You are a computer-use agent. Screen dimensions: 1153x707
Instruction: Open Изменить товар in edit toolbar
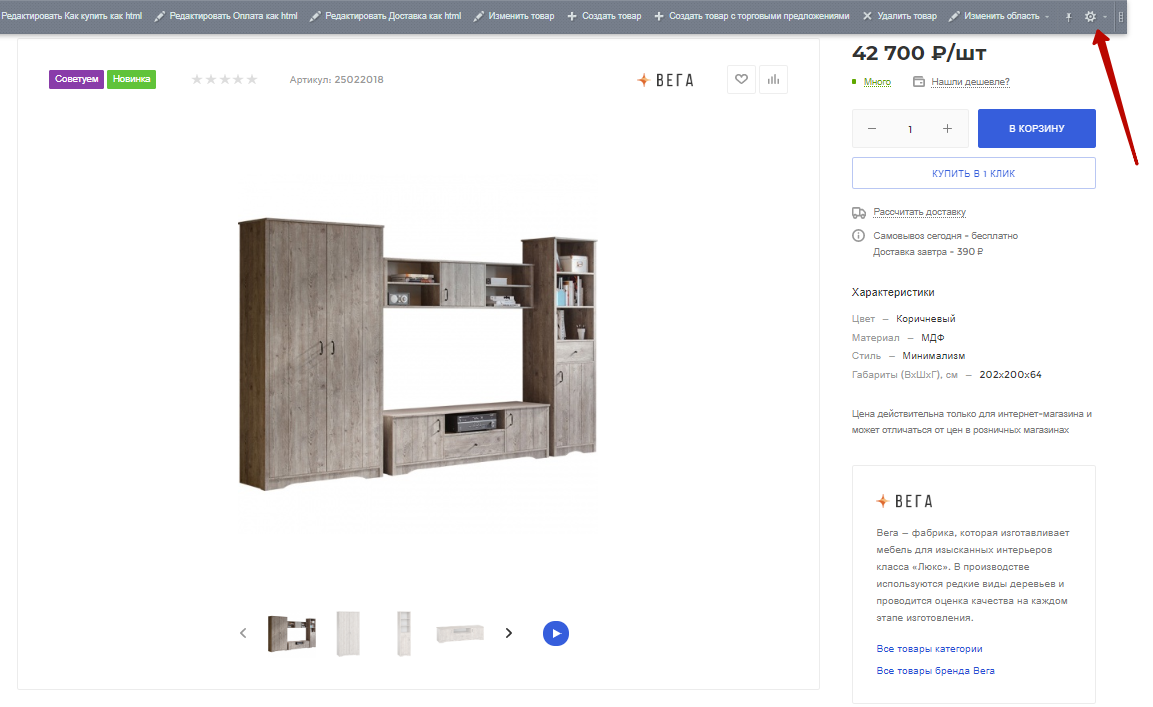tap(514, 15)
